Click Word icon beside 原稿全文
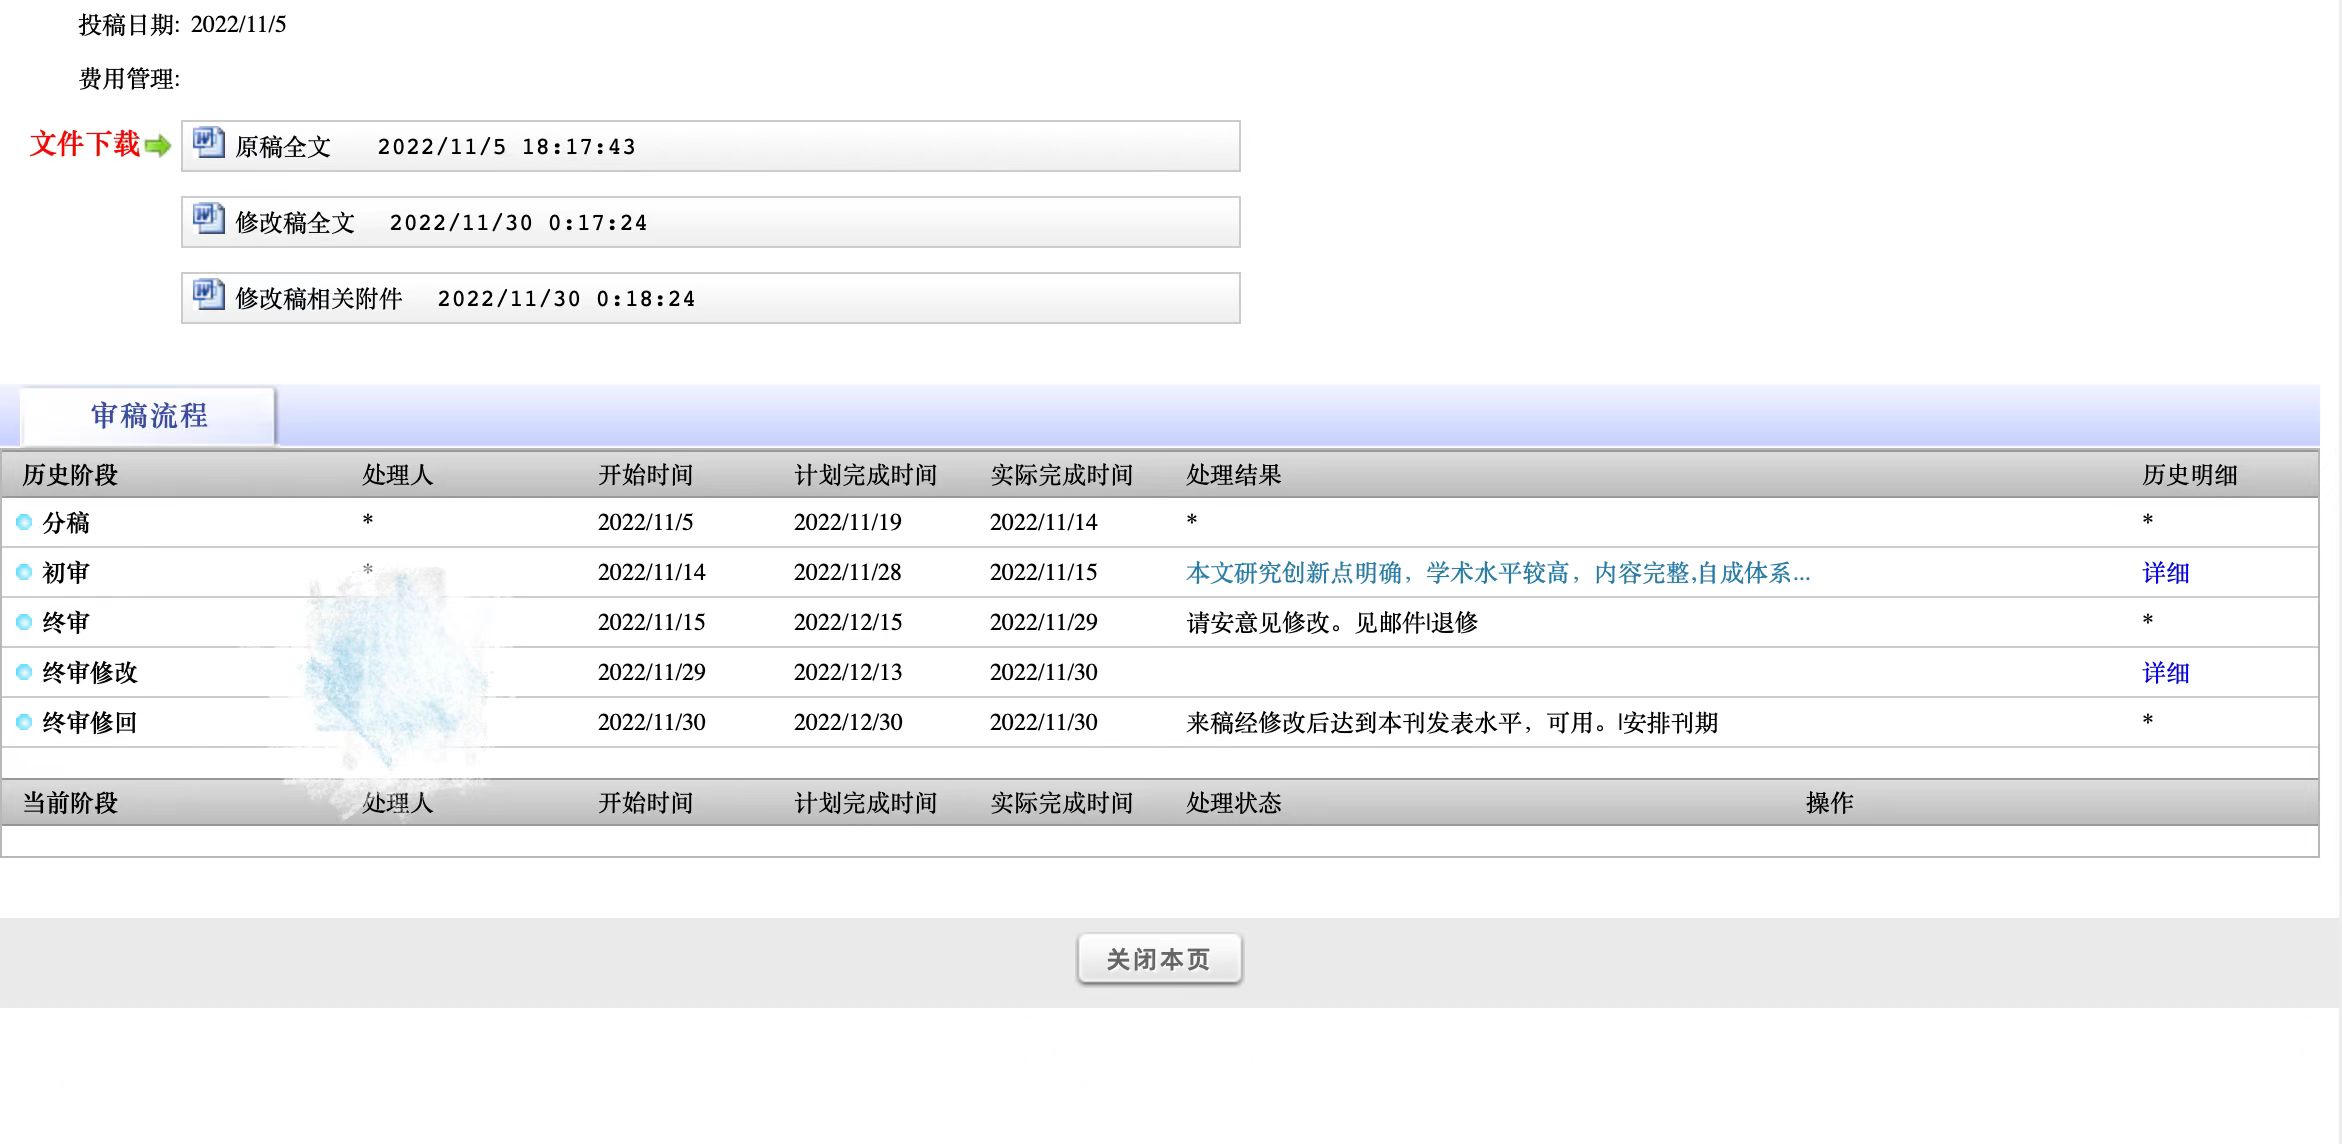The height and width of the screenshot is (1144, 2342). click(208, 143)
